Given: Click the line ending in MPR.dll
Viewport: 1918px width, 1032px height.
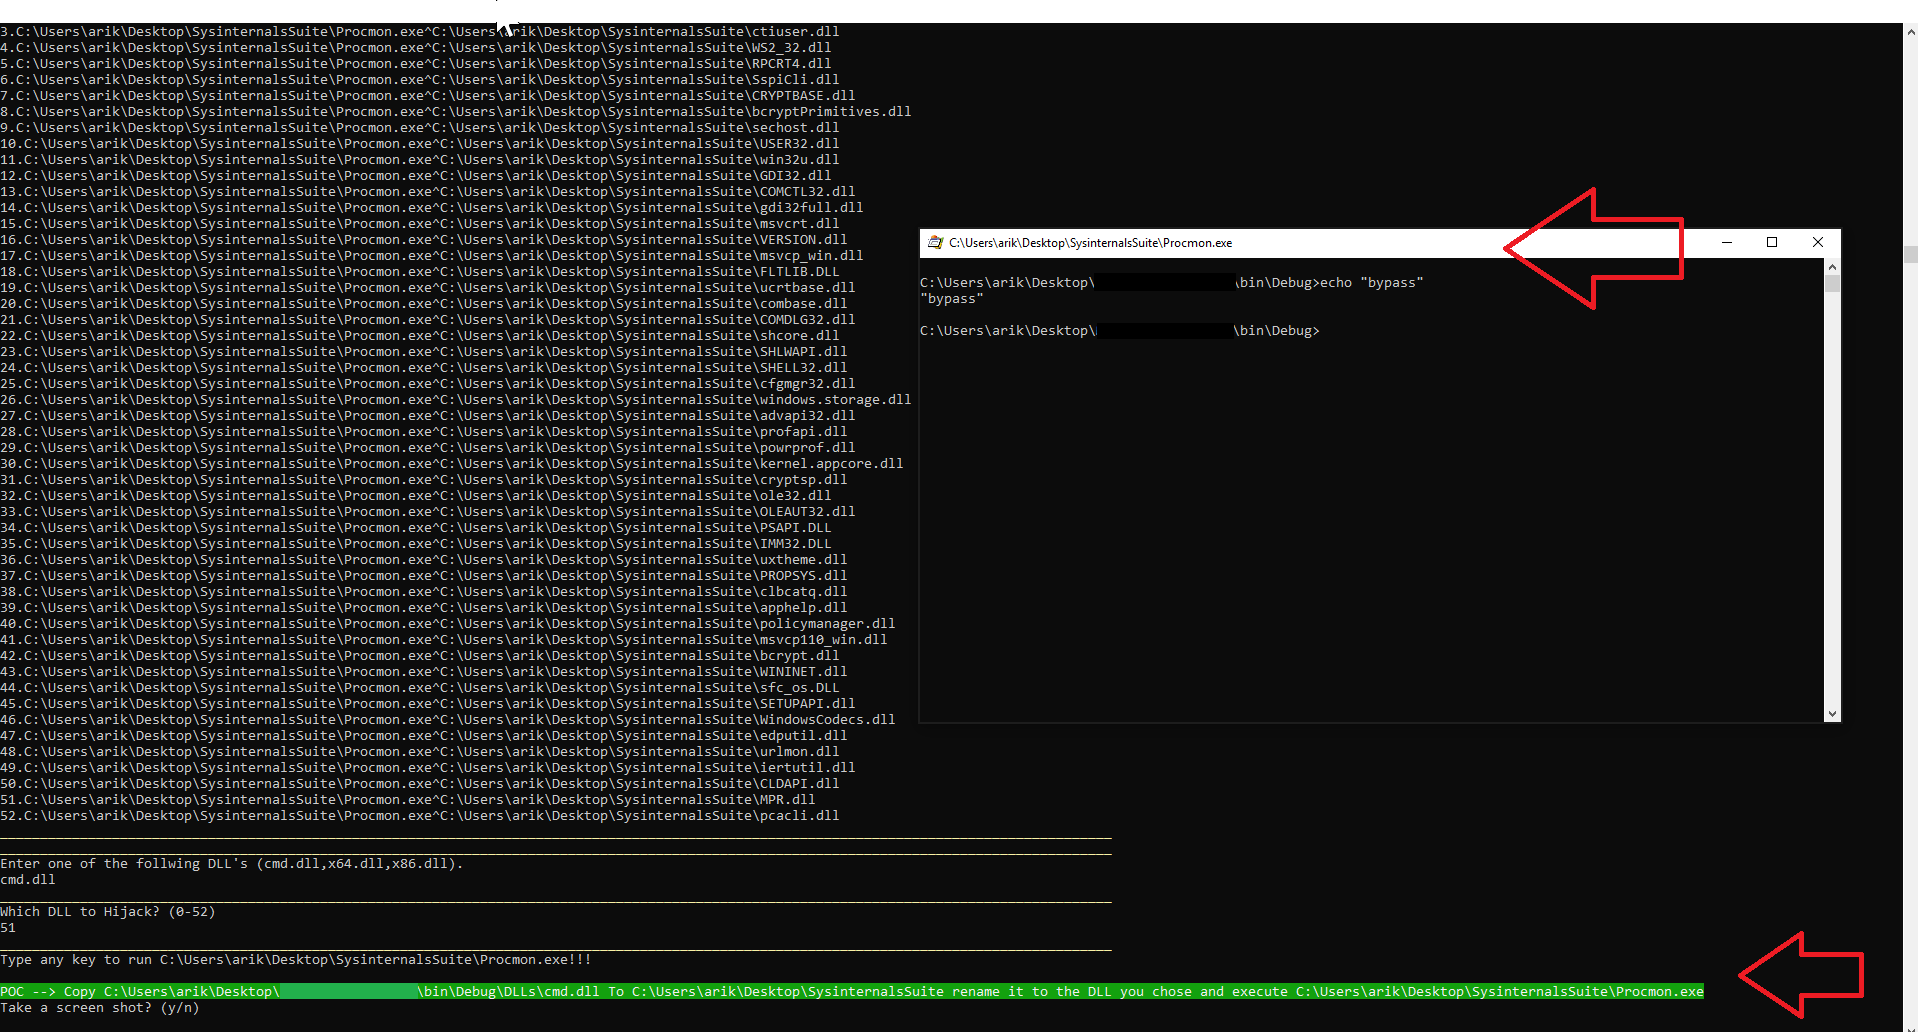Looking at the screenshot, I should [x=408, y=800].
